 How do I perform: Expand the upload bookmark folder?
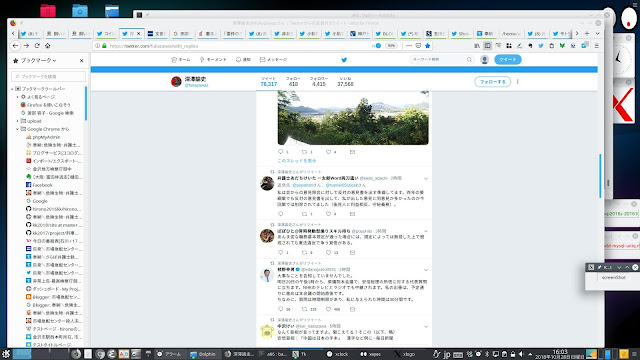tap(18, 121)
